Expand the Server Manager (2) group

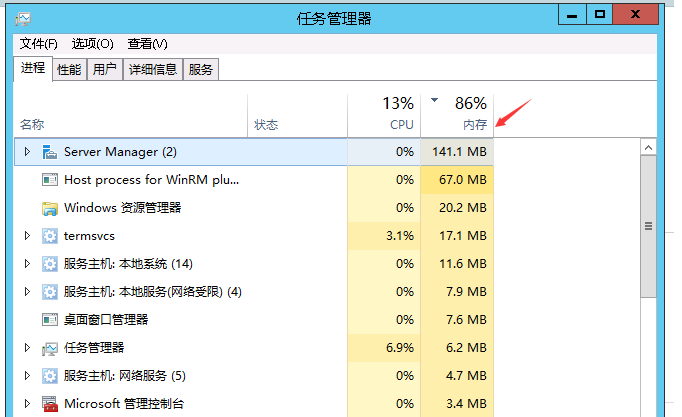[x=28, y=152]
